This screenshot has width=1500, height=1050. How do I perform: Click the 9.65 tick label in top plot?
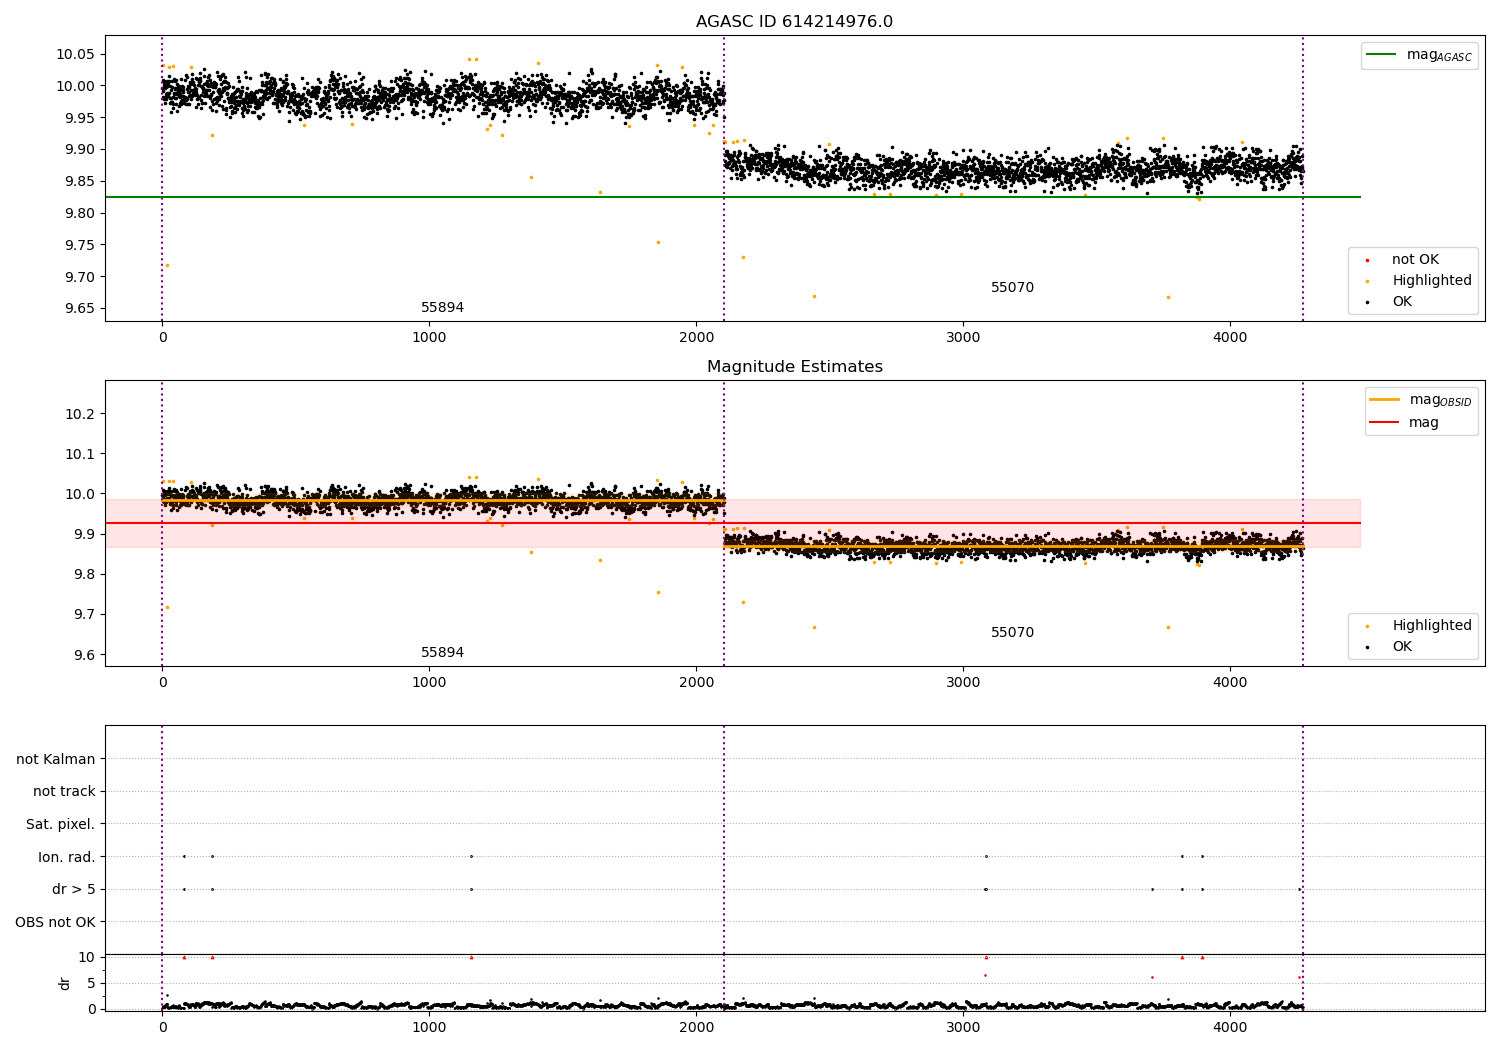(78, 309)
